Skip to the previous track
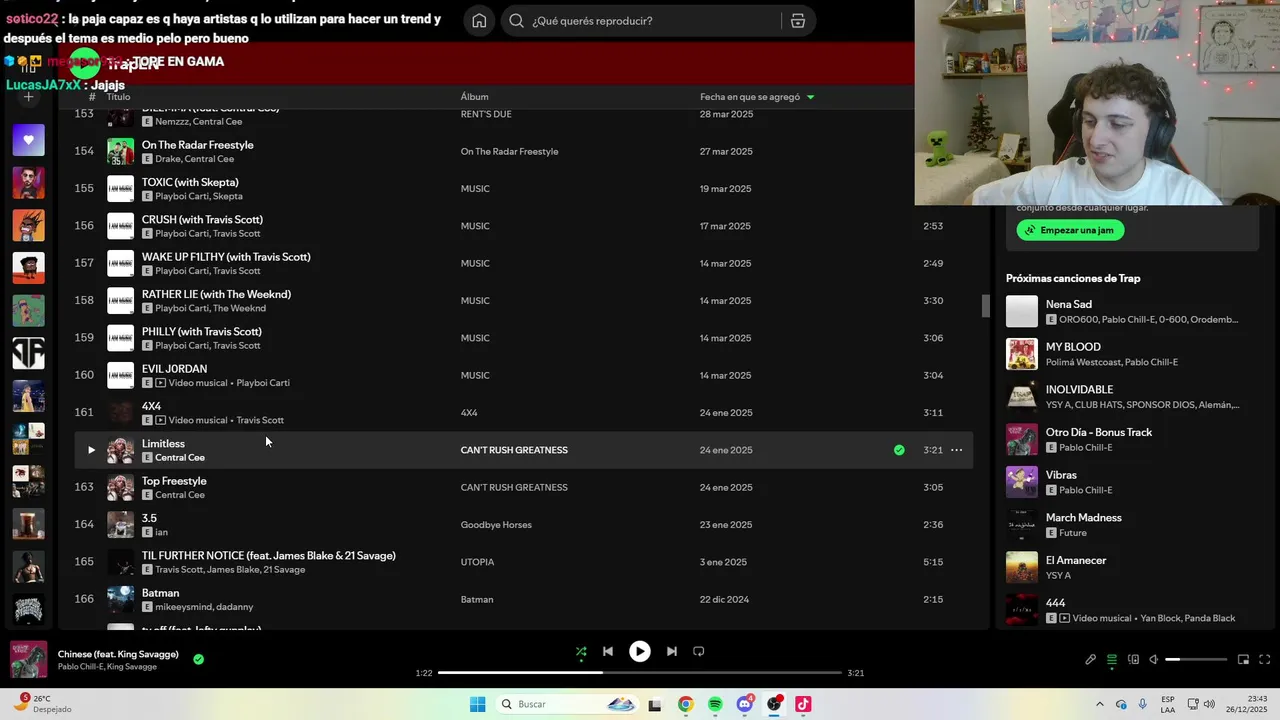 pyautogui.click(x=607, y=651)
